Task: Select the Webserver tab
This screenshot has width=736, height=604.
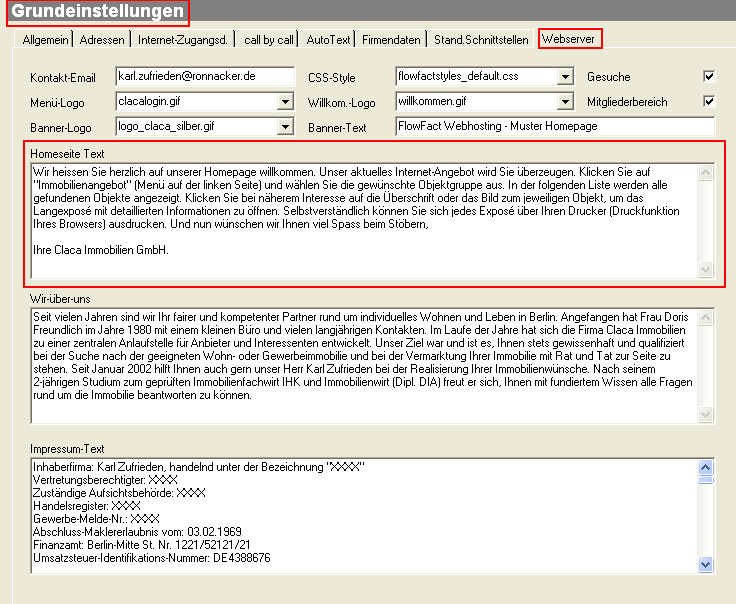Action: tap(569, 38)
